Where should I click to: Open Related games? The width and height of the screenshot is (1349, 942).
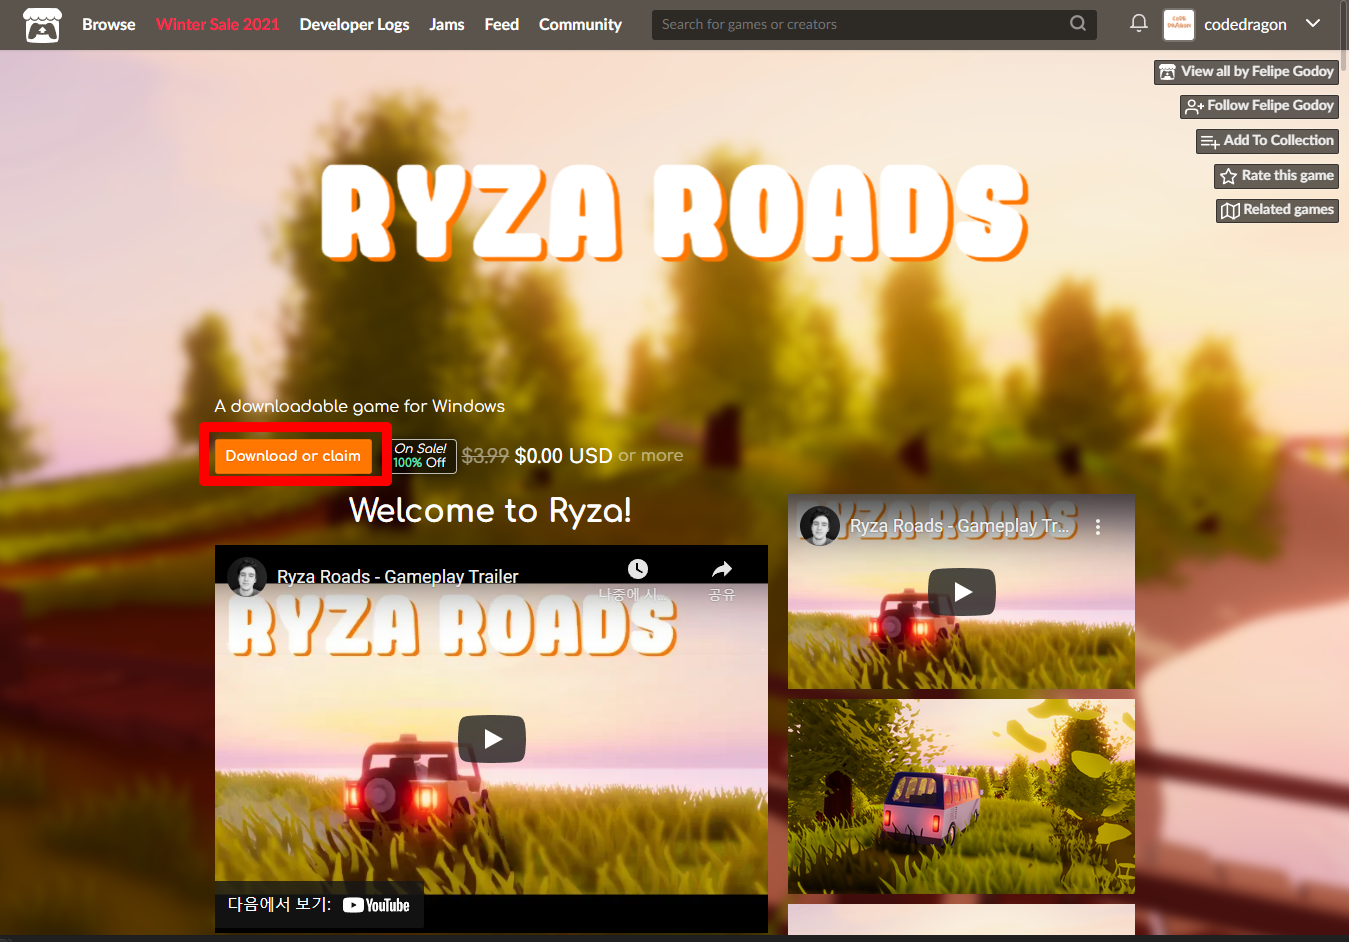(x=1277, y=210)
